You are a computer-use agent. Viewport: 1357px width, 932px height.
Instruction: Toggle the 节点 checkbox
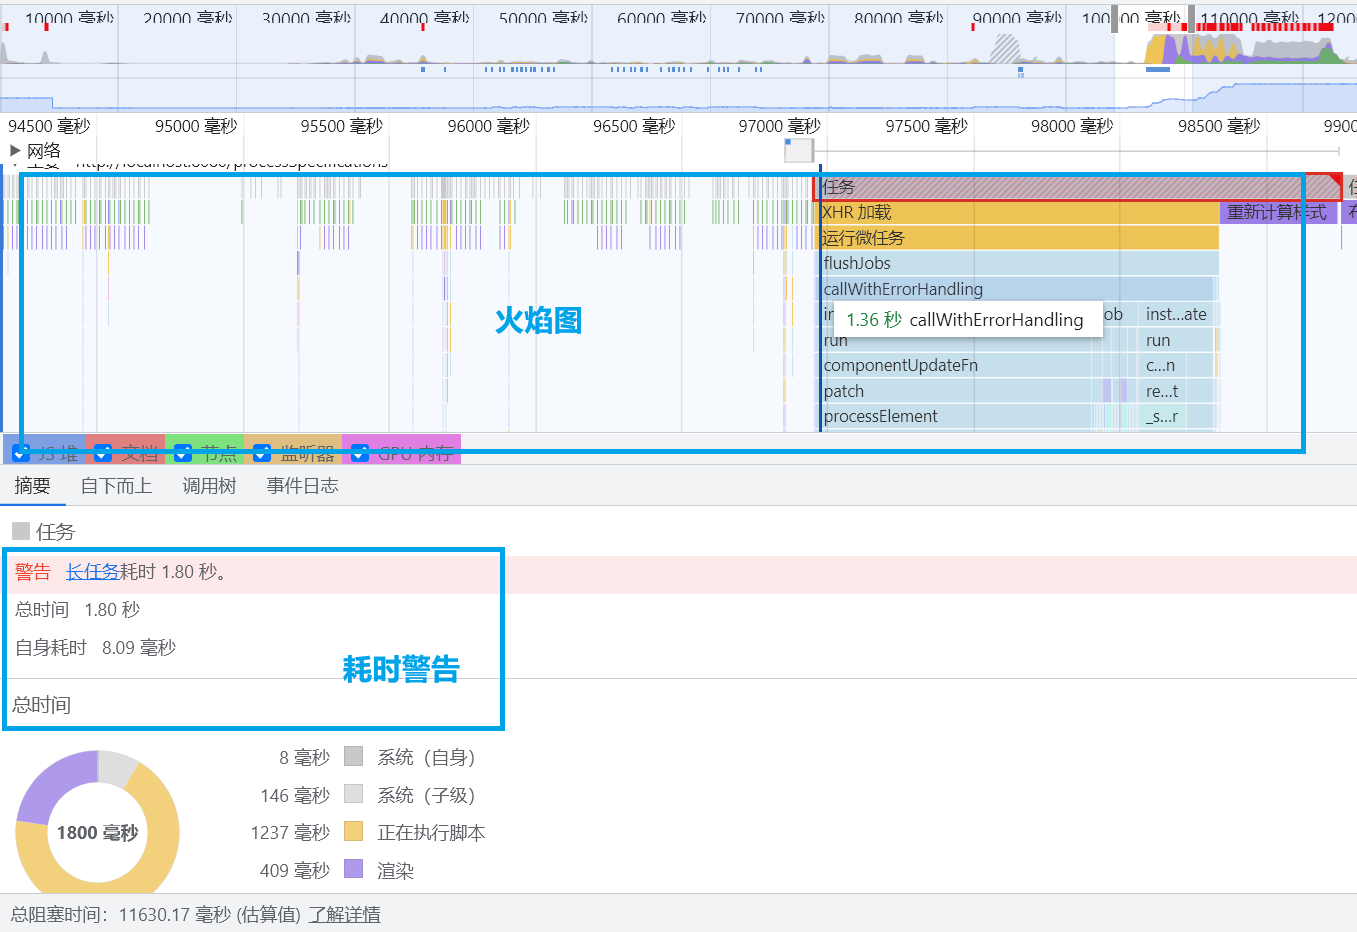(x=182, y=452)
